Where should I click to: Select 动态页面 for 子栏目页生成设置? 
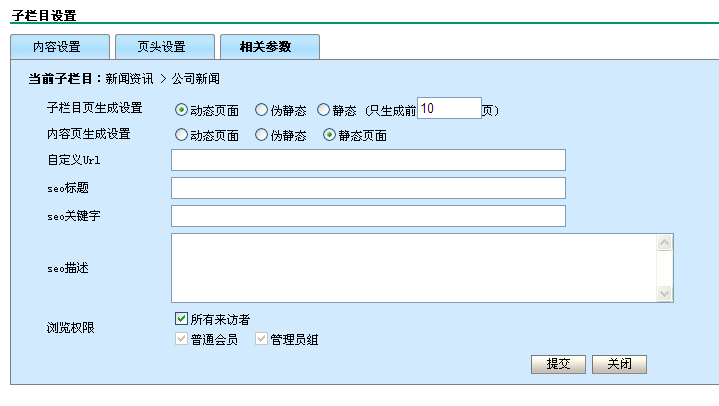point(181,110)
